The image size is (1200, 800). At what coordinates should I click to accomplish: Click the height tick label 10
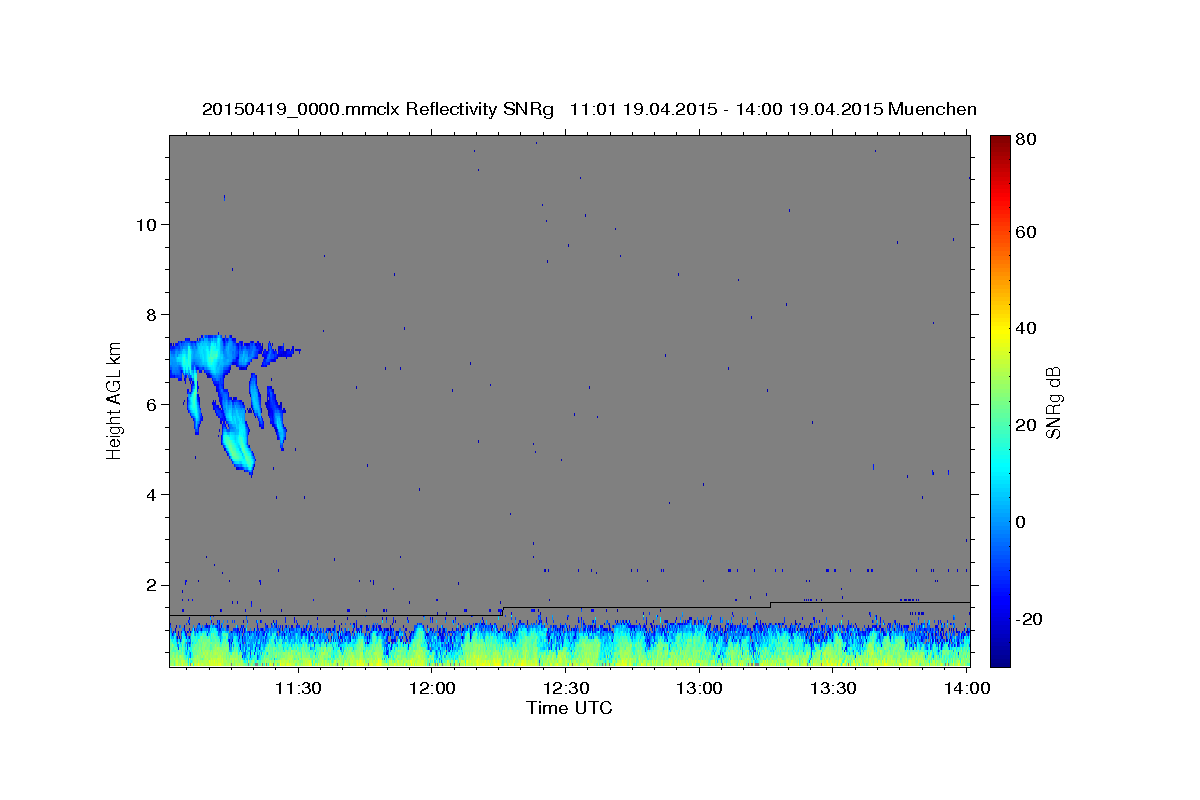click(146, 224)
